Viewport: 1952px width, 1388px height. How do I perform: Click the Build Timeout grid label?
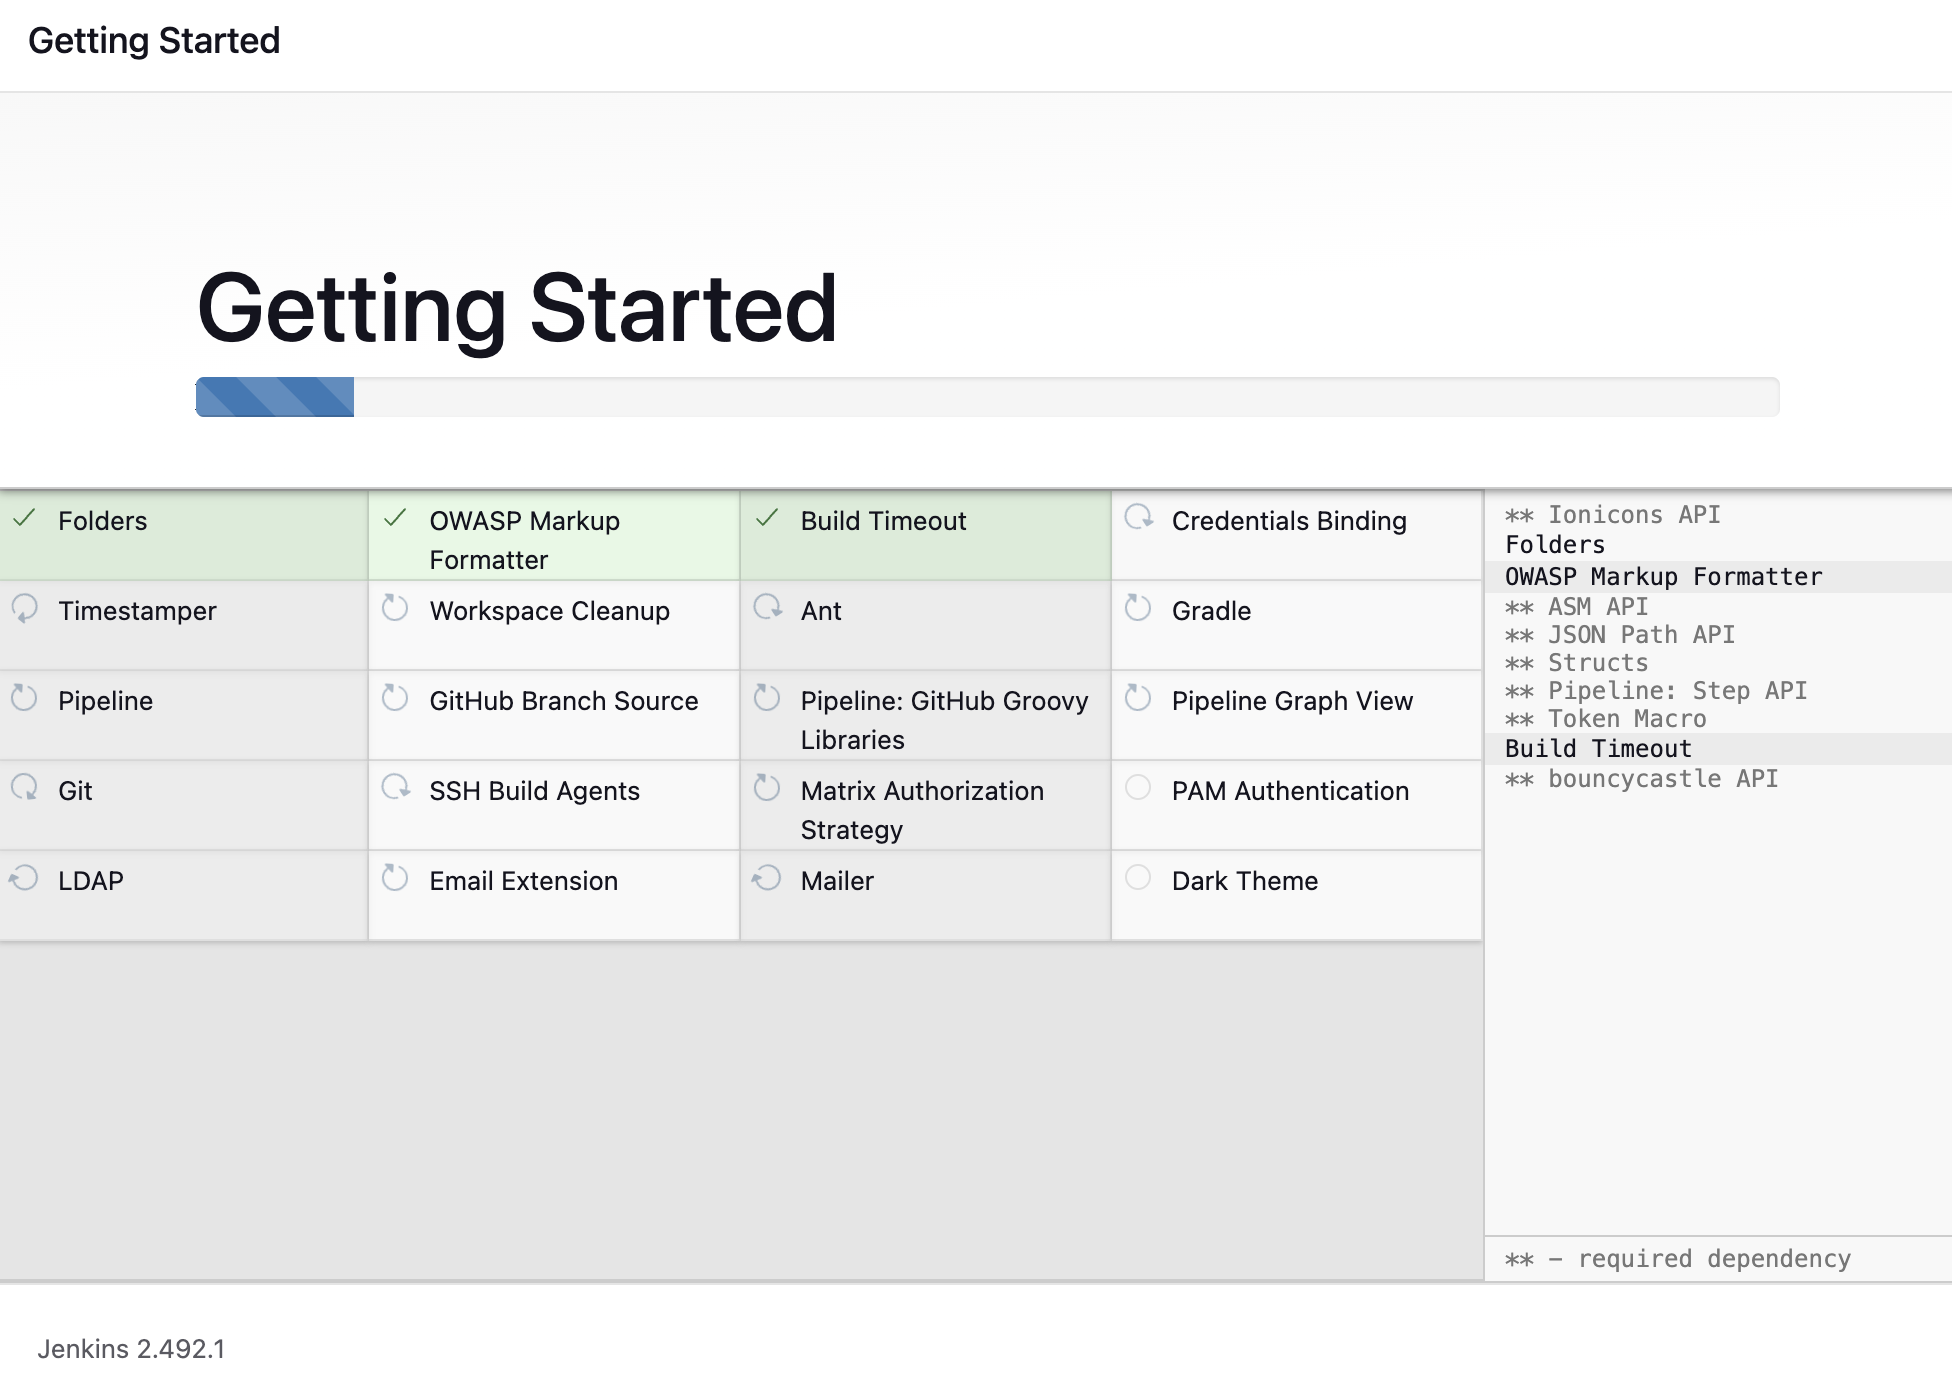tap(883, 521)
